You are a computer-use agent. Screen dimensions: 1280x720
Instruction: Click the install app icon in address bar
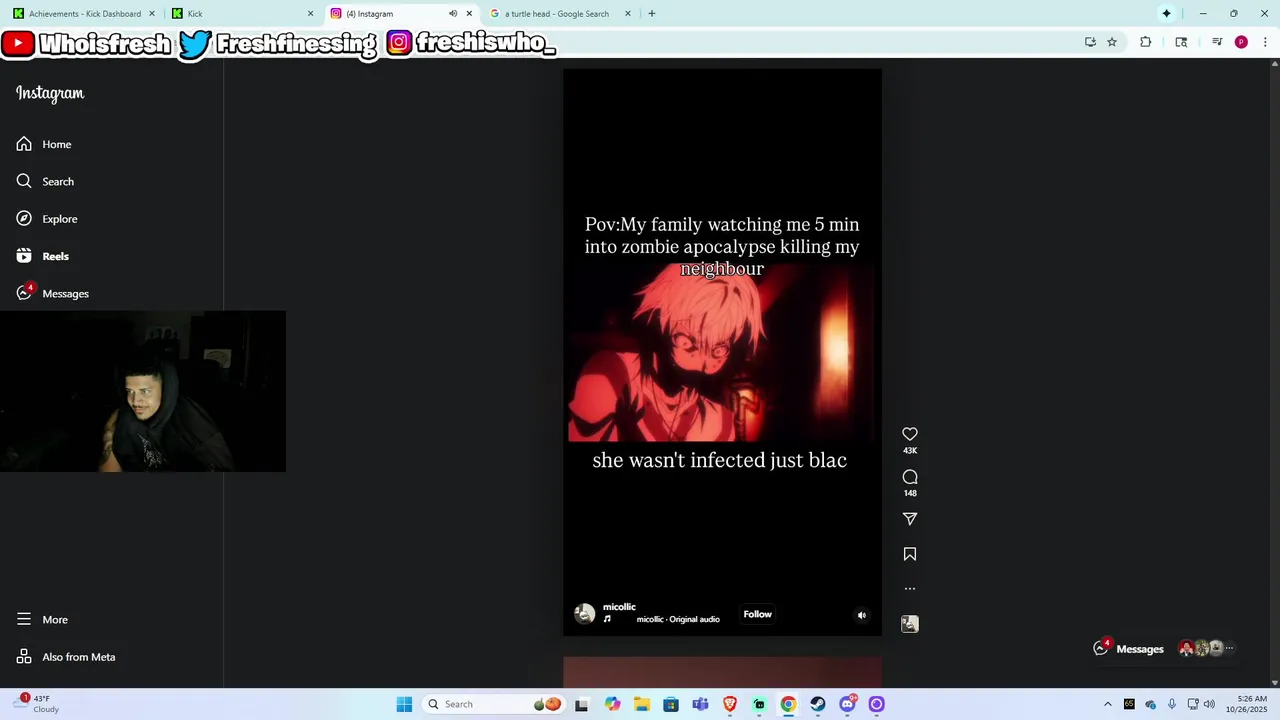click(x=1090, y=42)
